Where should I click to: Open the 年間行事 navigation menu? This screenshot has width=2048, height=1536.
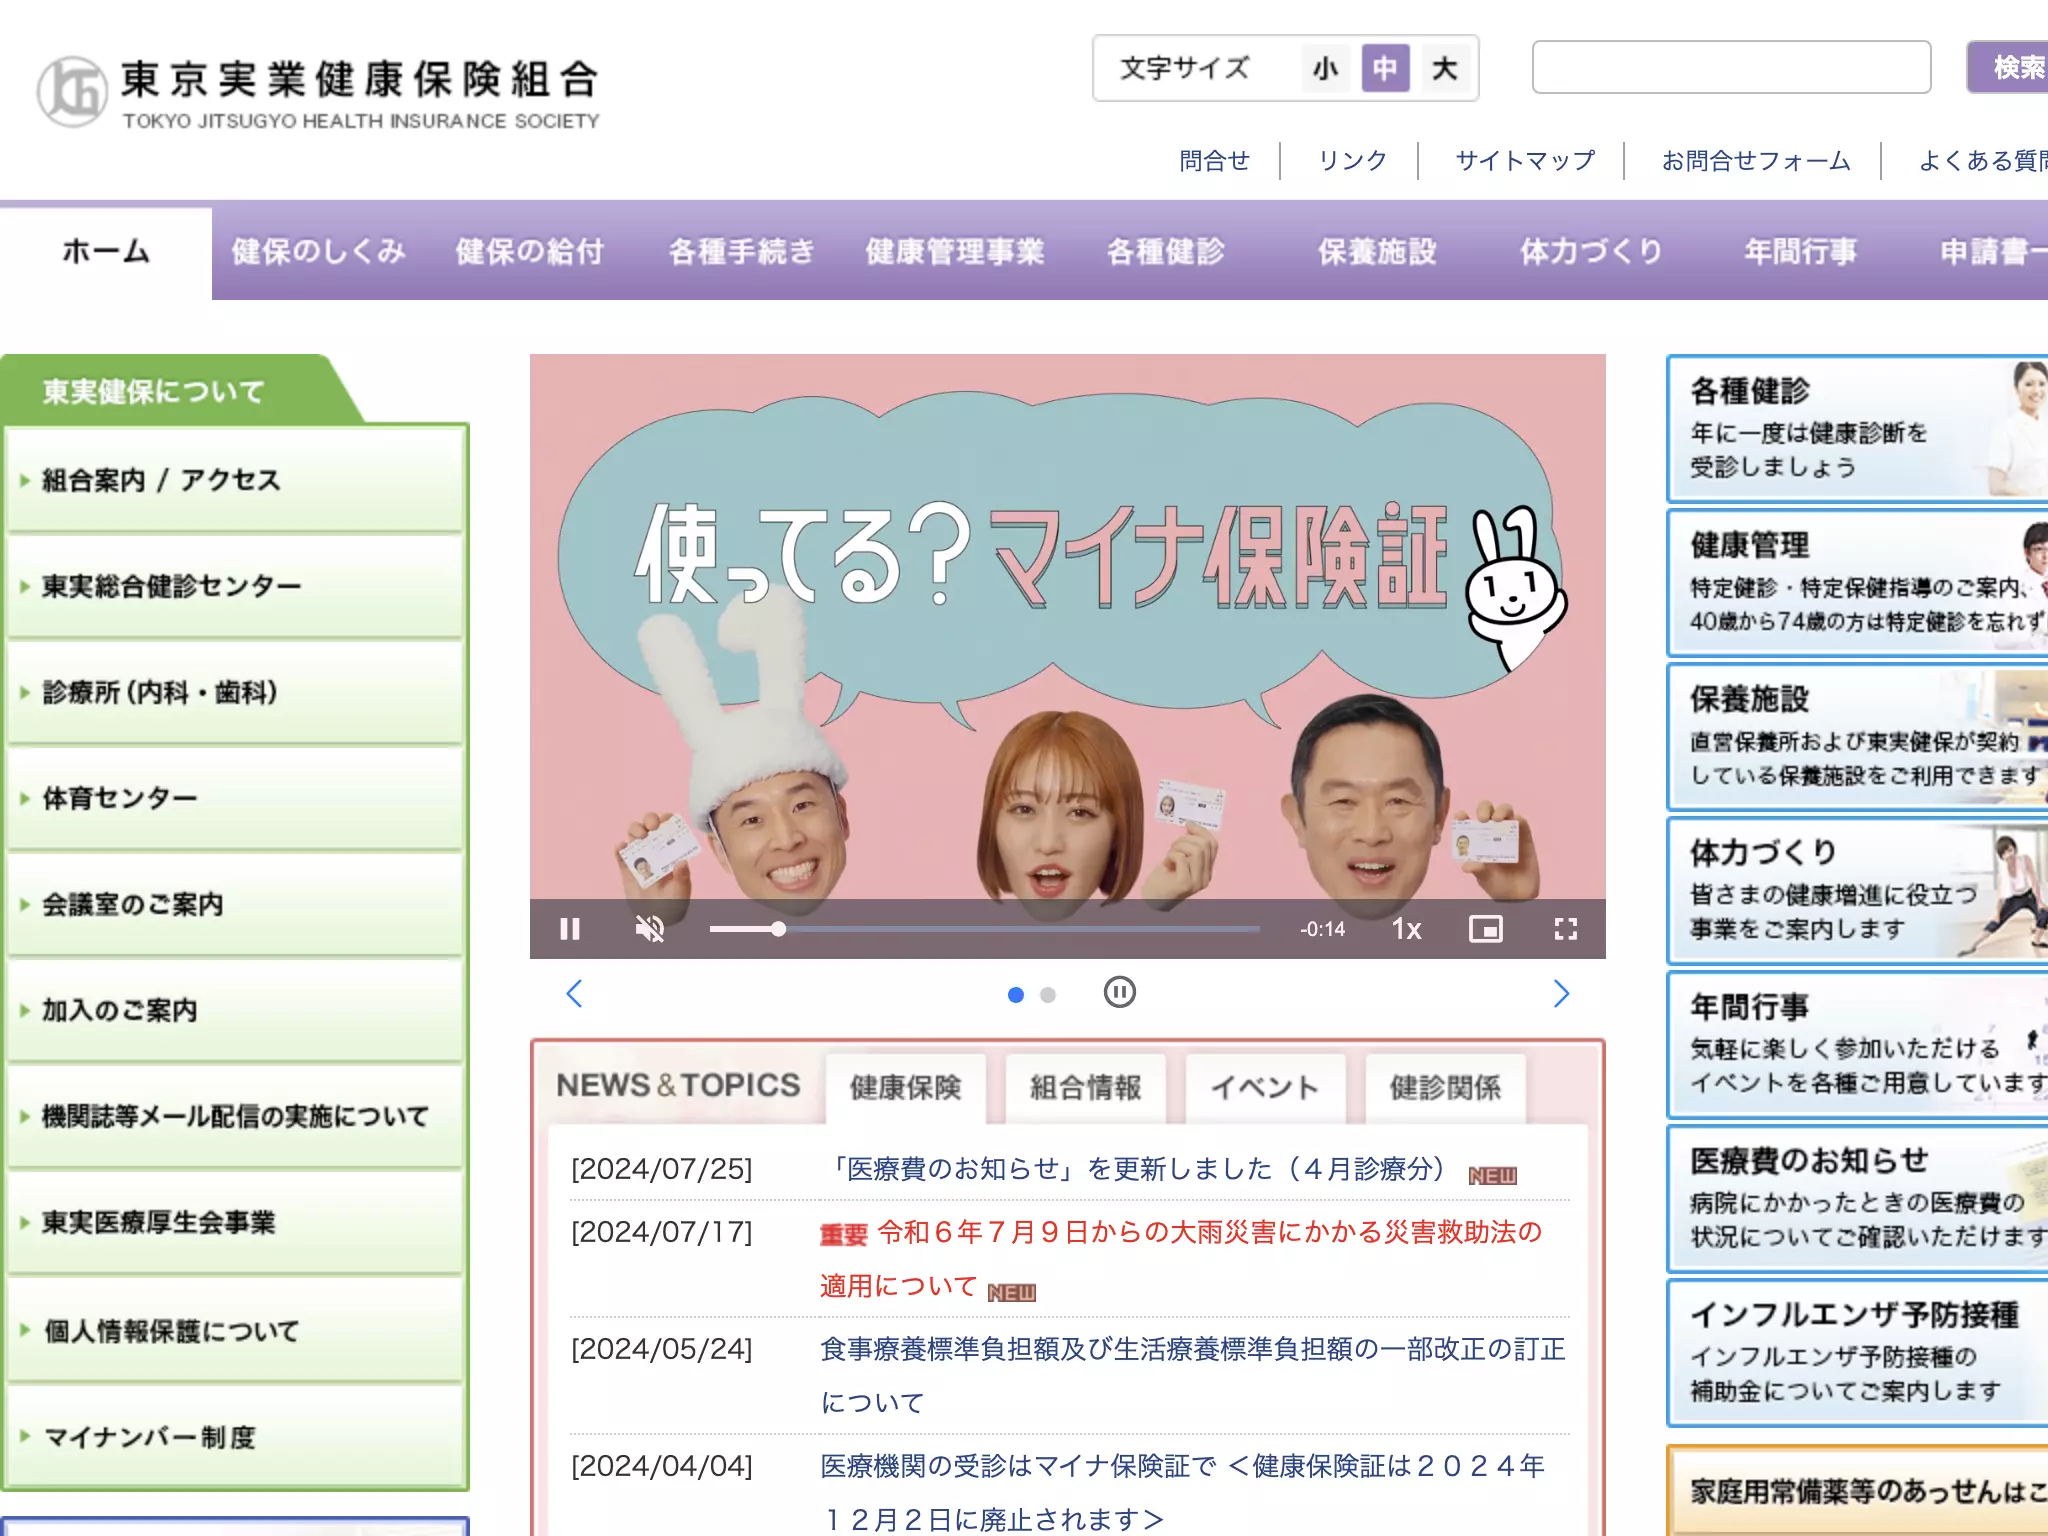point(1800,252)
